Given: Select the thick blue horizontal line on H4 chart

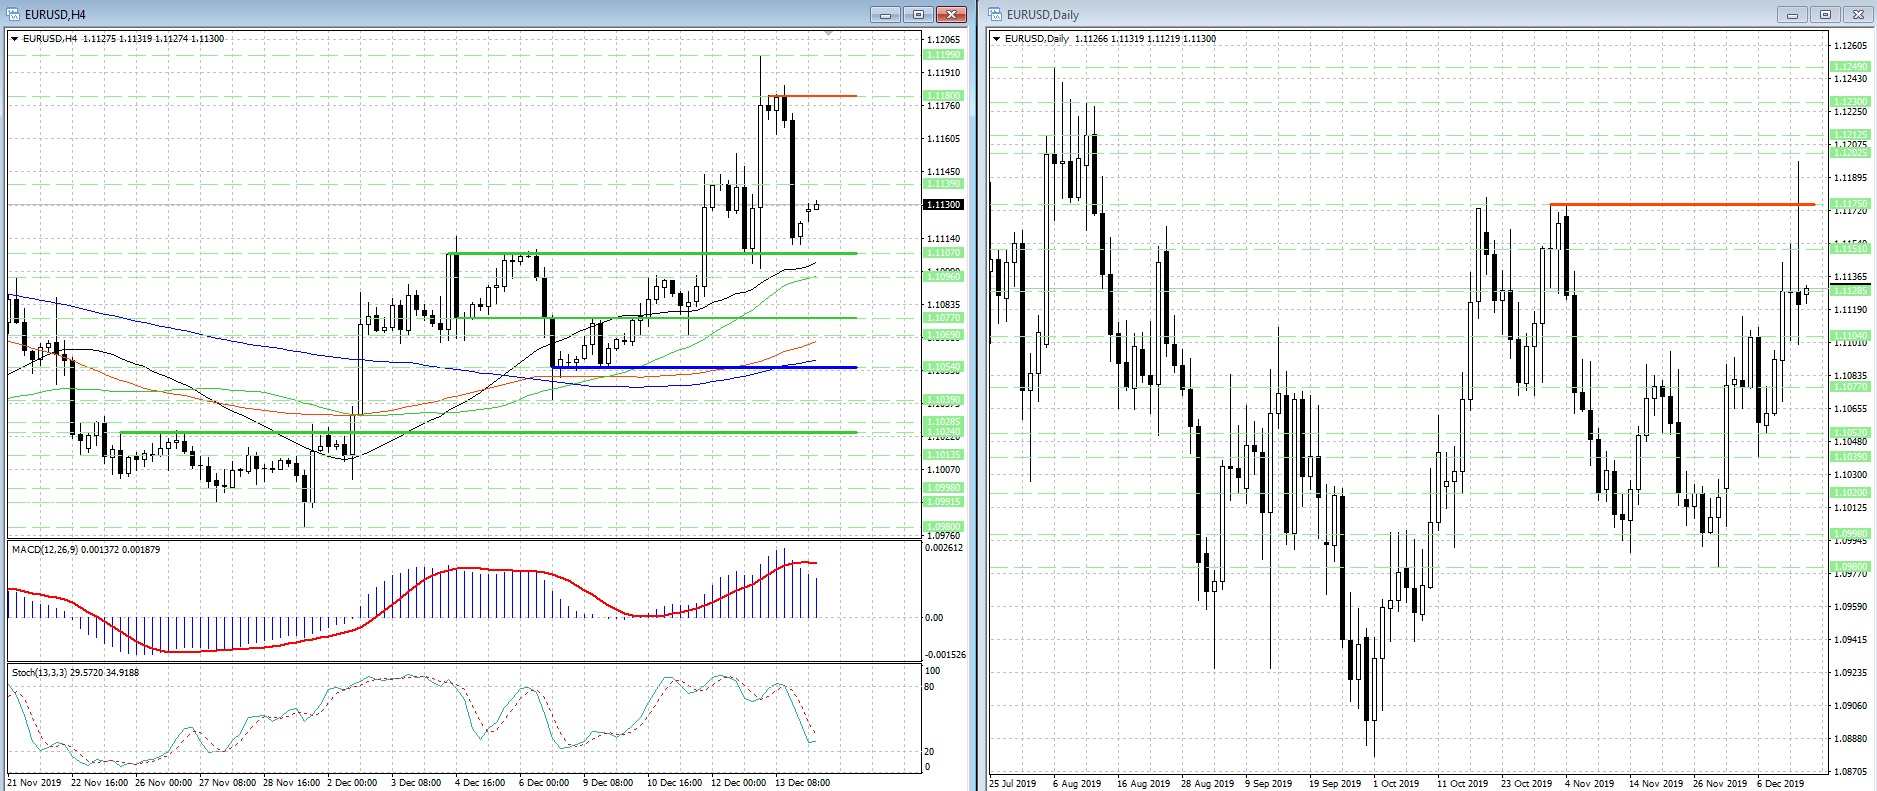Looking at the screenshot, I should [x=700, y=367].
